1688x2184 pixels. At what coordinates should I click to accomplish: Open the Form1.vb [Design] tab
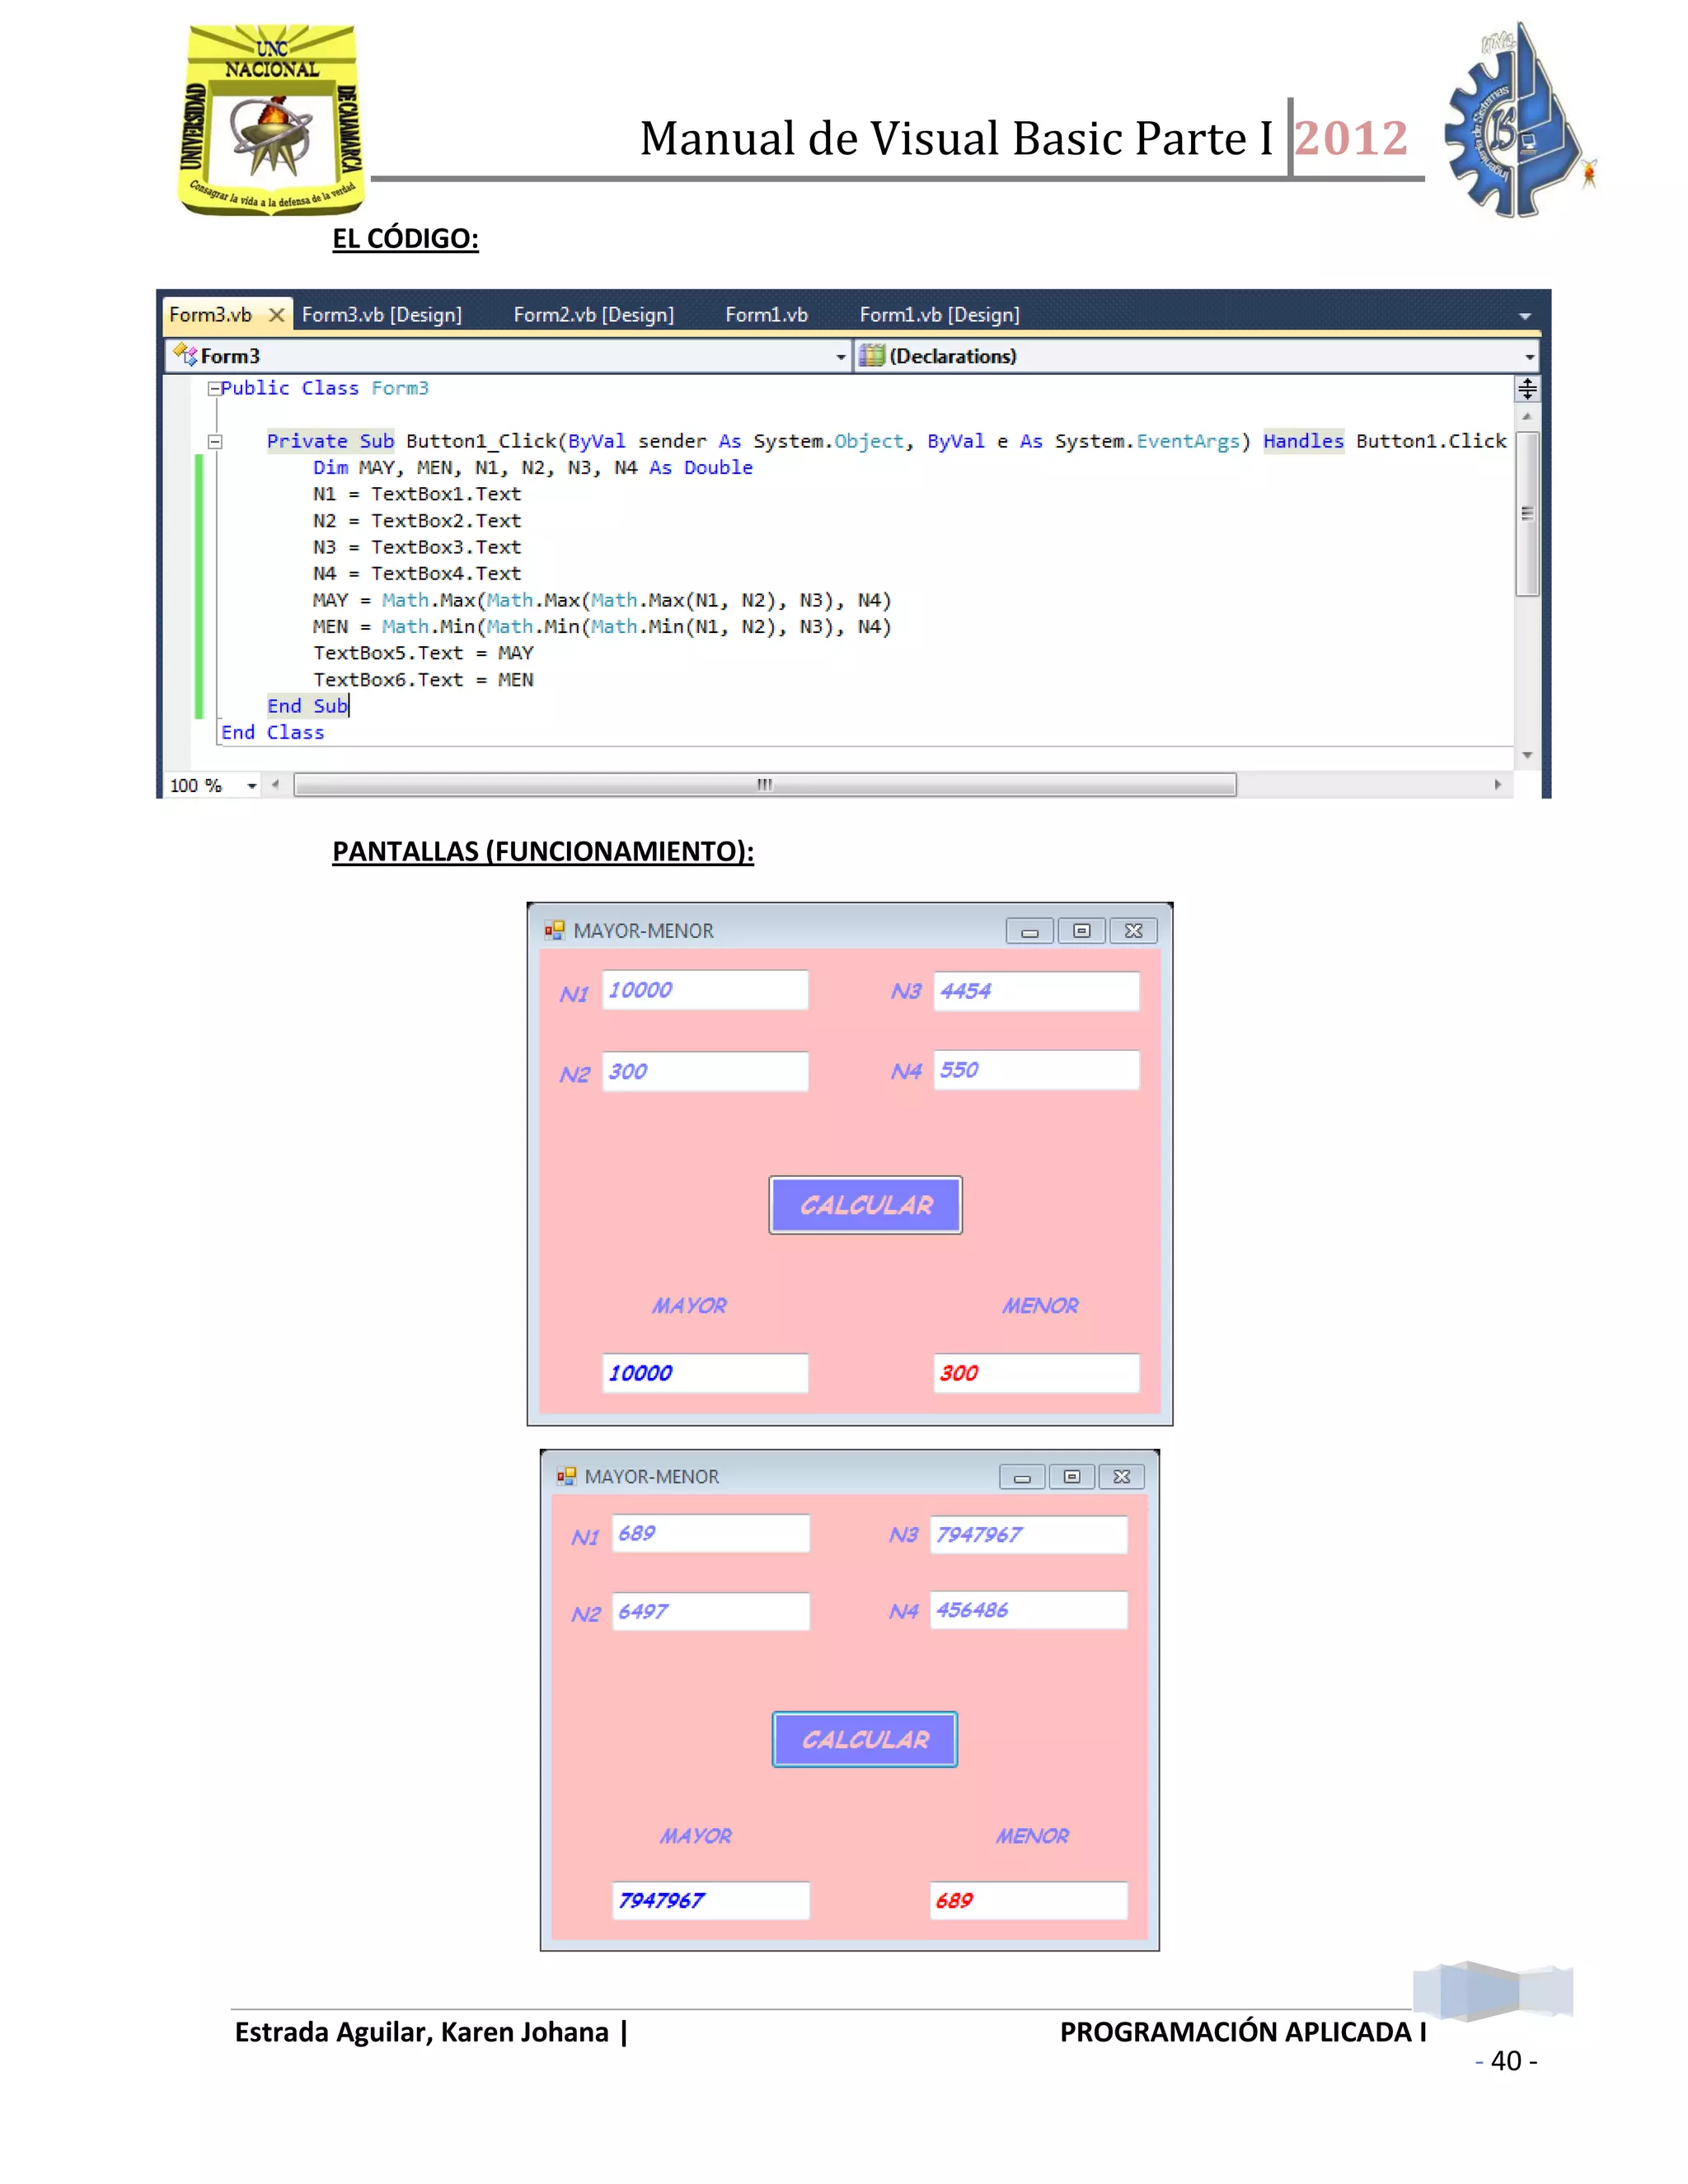939,315
